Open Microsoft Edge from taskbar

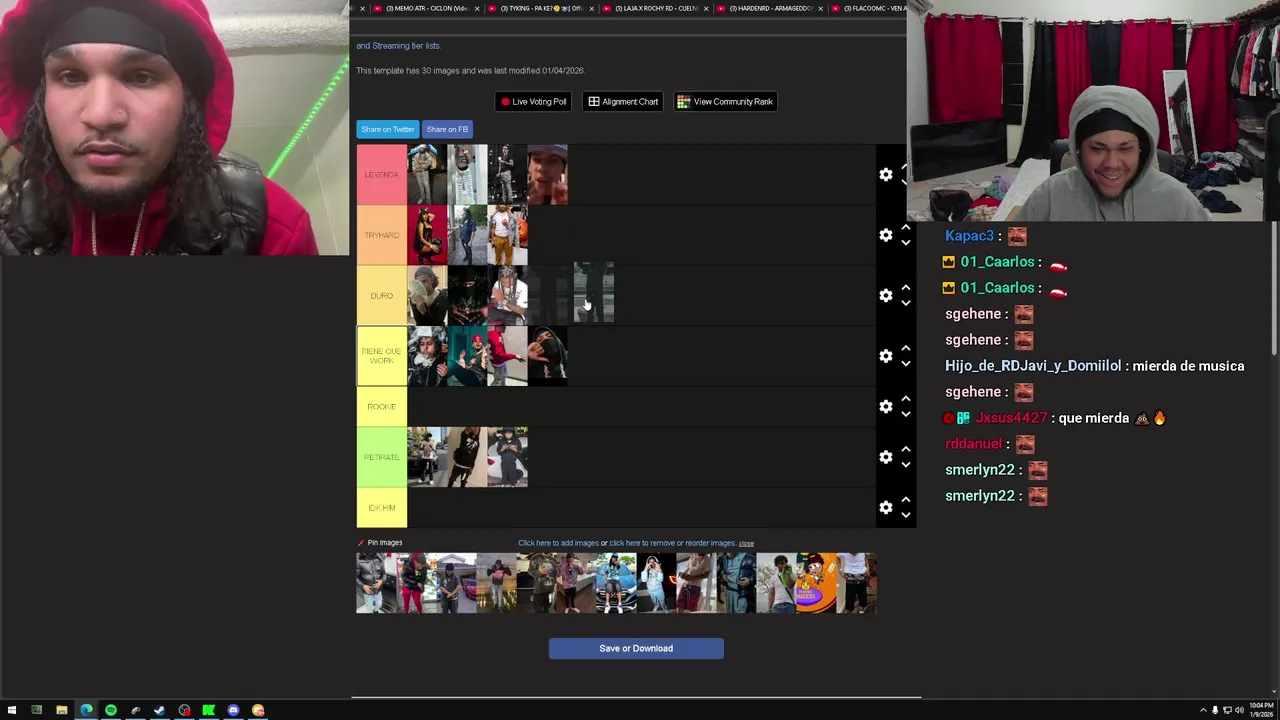(x=86, y=710)
